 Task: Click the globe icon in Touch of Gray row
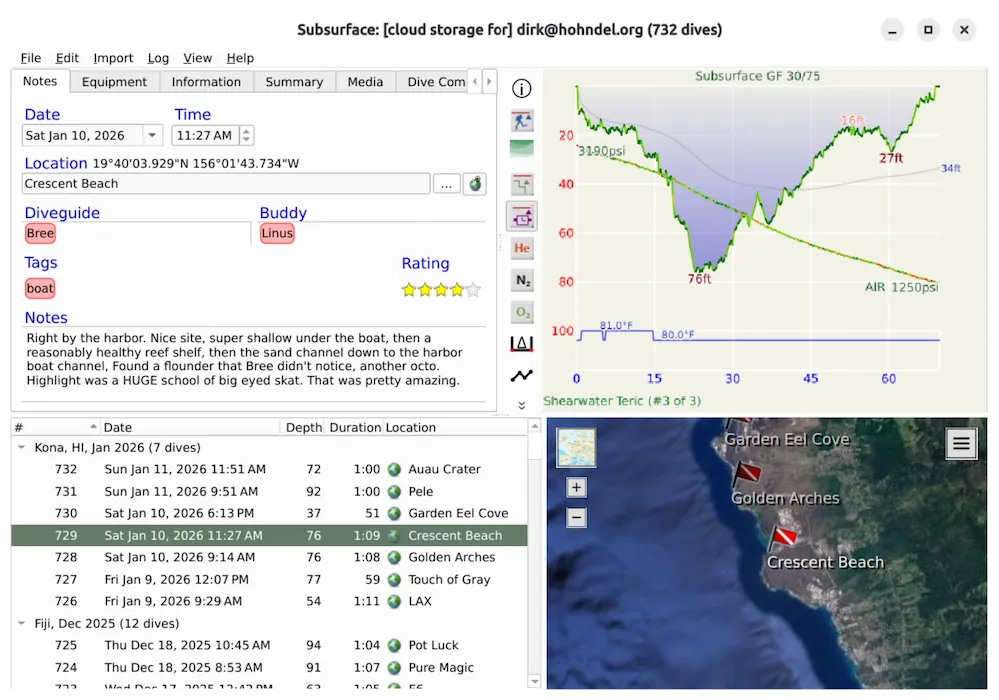[394, 580]
